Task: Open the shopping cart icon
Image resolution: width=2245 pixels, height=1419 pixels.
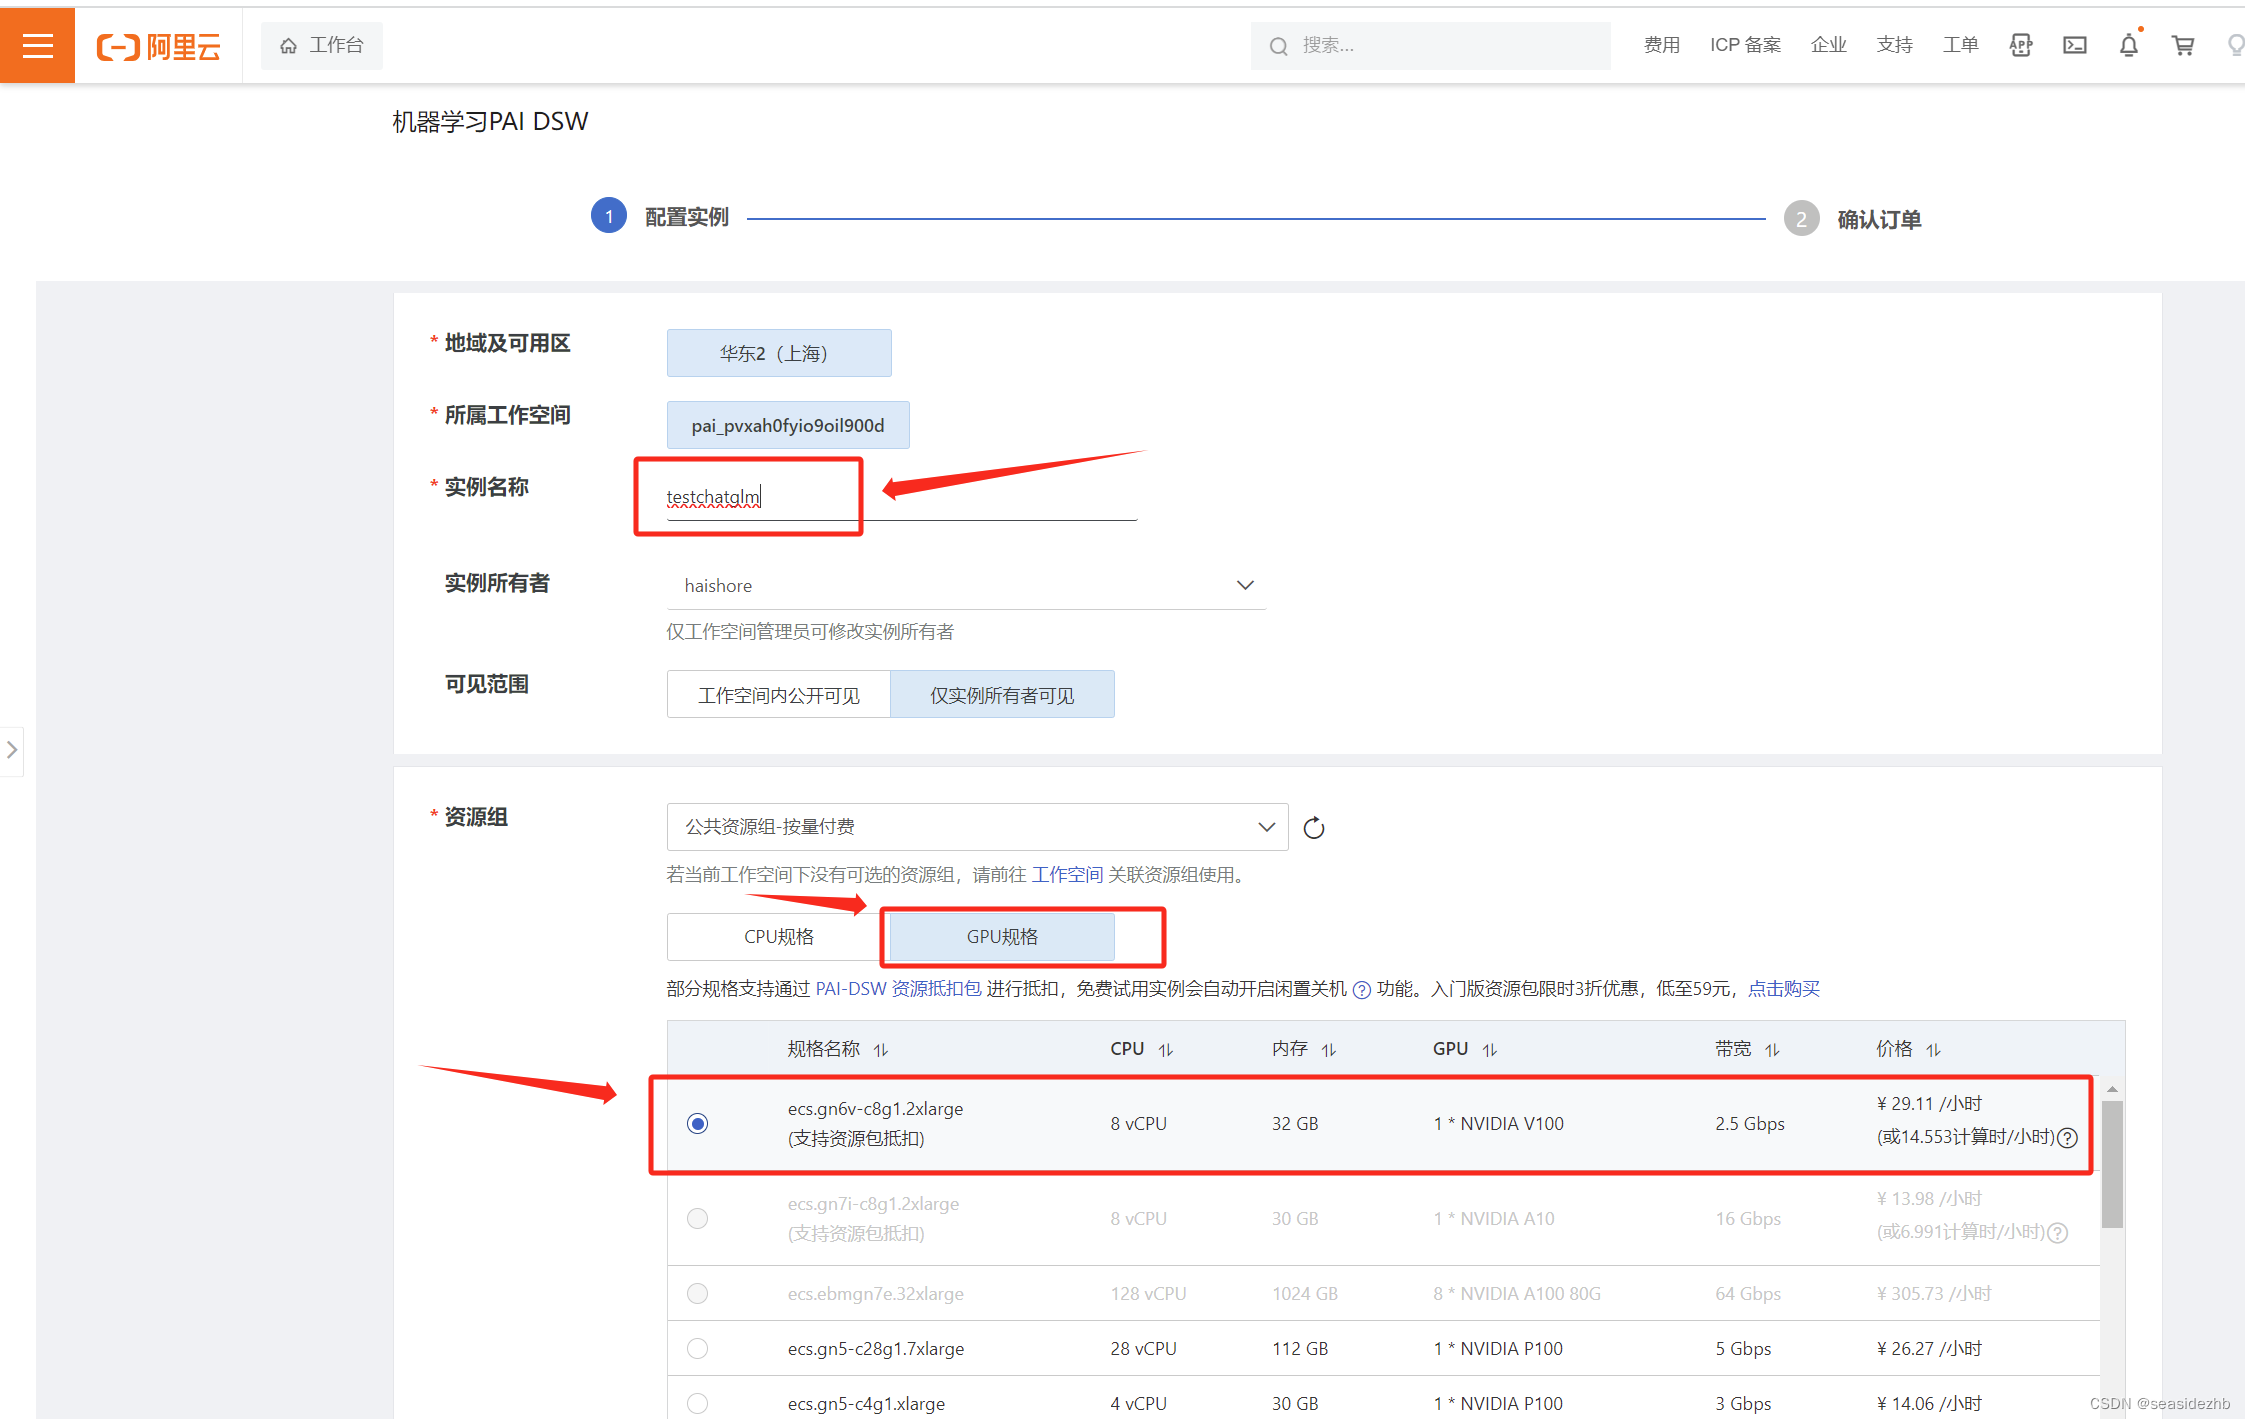Action: point(2182,45)
